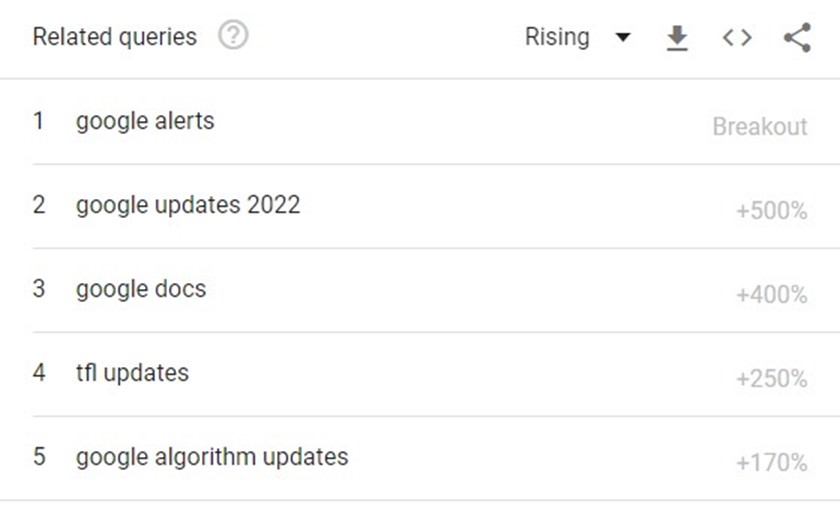840x507 pixels.
Task: Open the Related queries help icon
Action: 233,35
